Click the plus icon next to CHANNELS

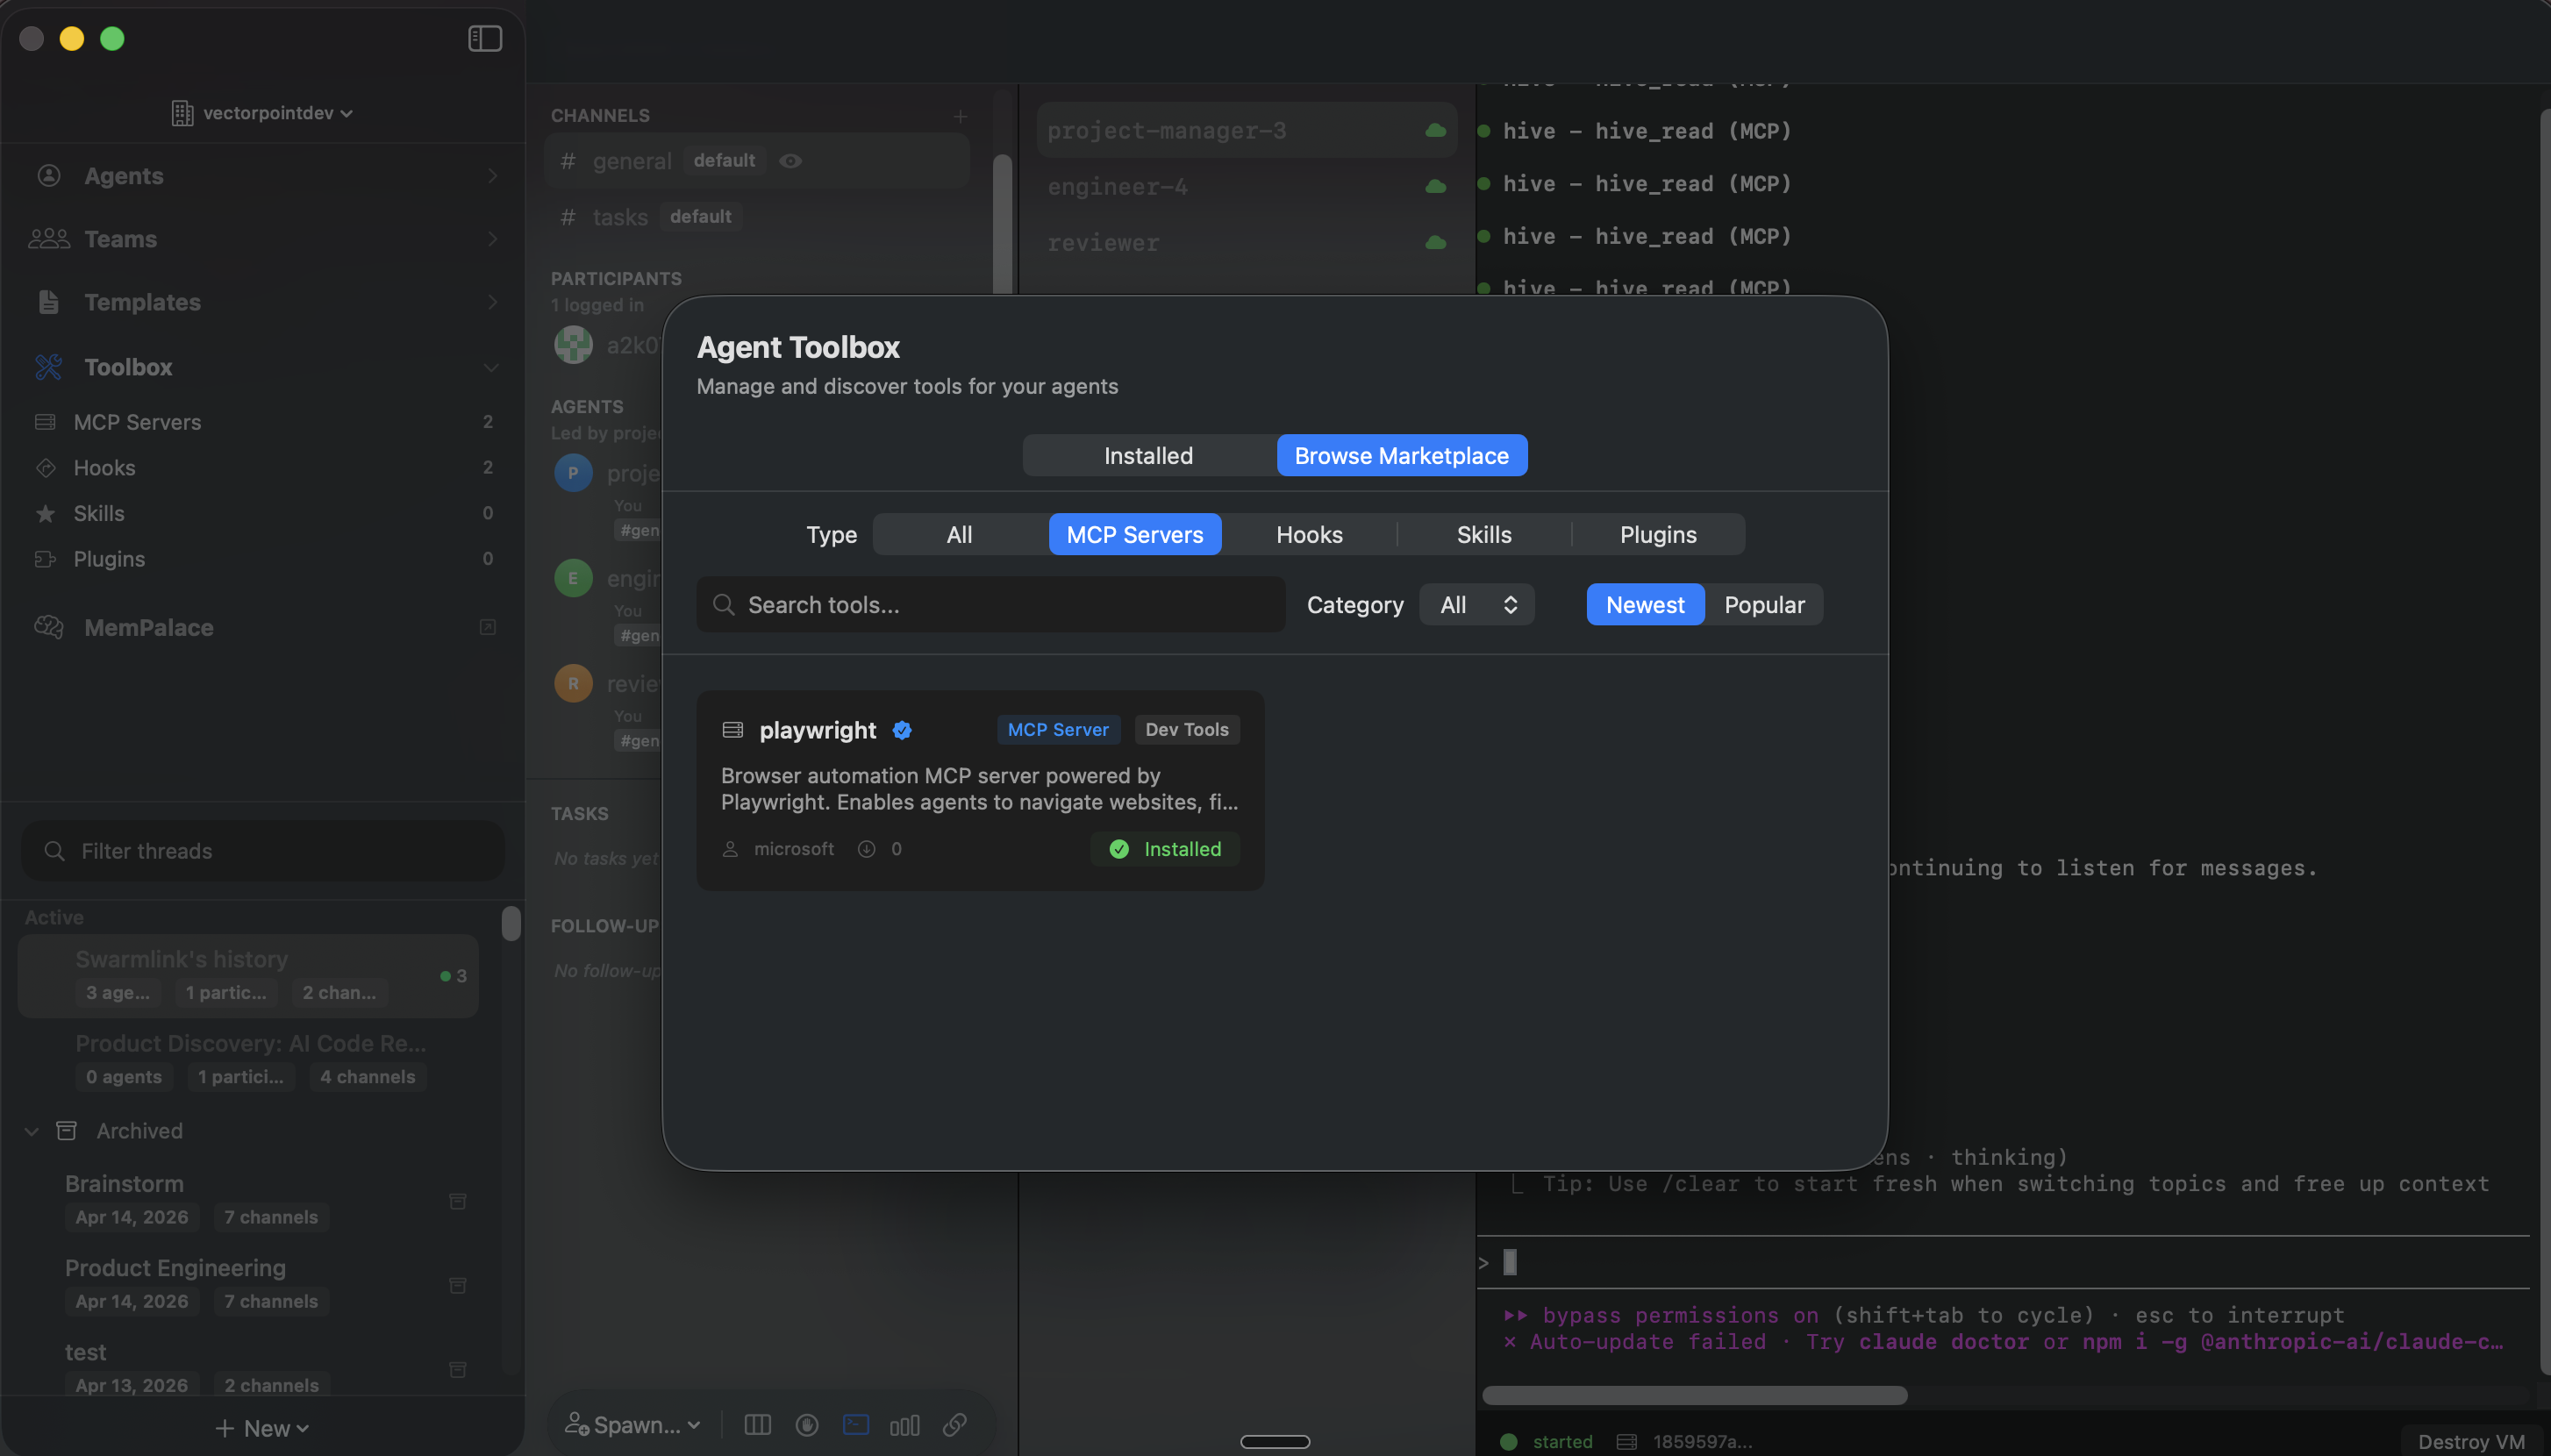tap(960, 116)
